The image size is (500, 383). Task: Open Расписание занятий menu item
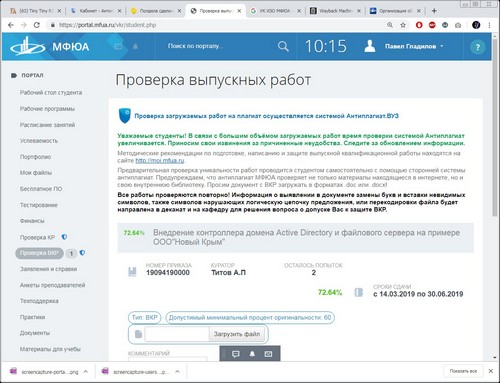(47, 125)
